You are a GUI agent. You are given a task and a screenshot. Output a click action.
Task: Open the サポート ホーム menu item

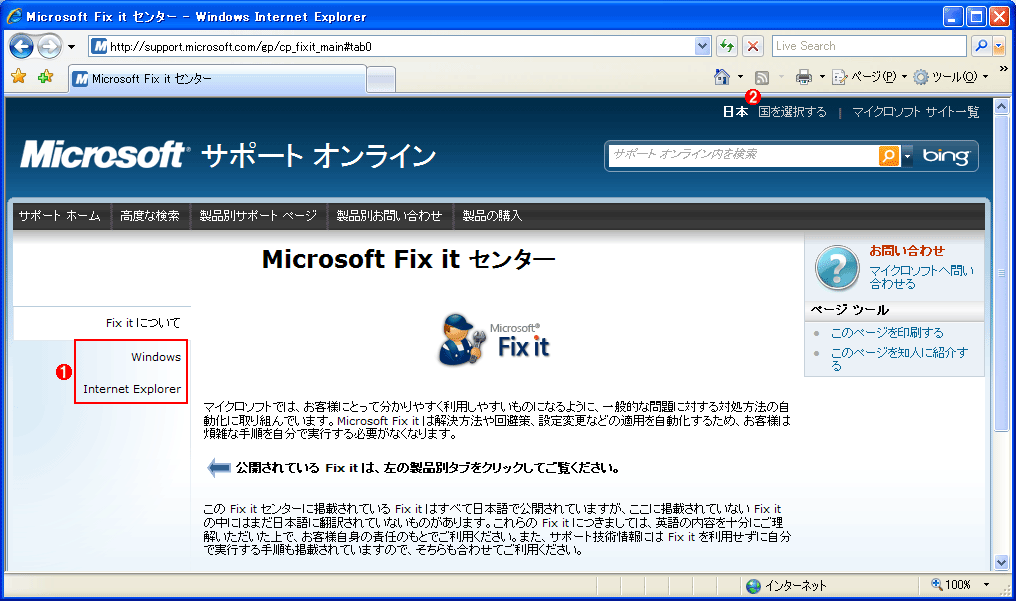tap(60, 216)
